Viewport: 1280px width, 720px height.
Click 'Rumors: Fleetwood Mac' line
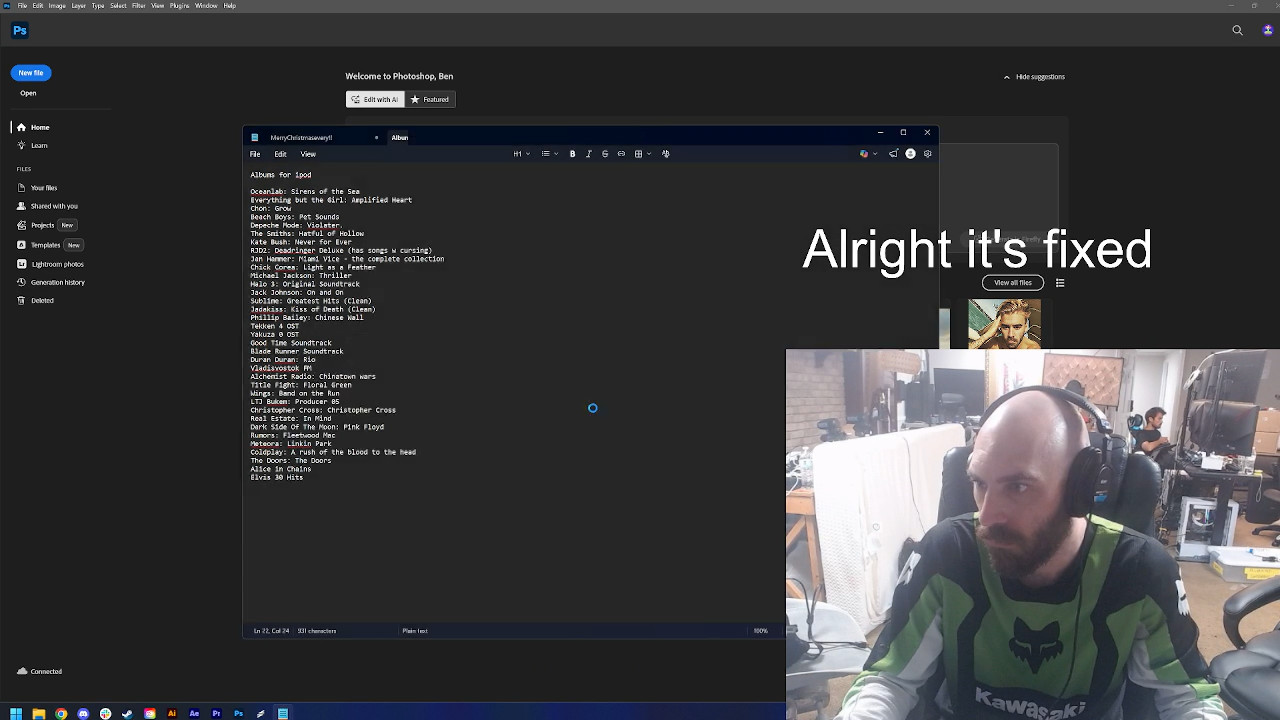pyautogui.click(x=292, y=436)
